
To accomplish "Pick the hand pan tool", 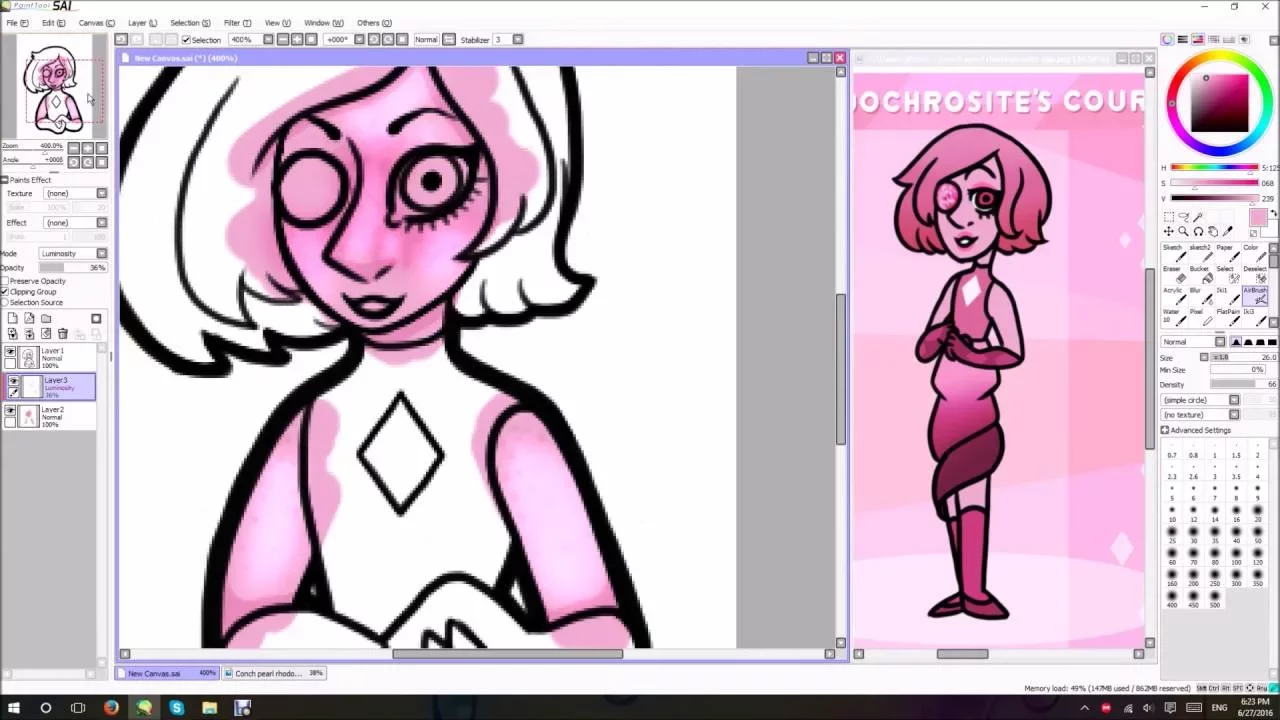I will click(1213, 232).
